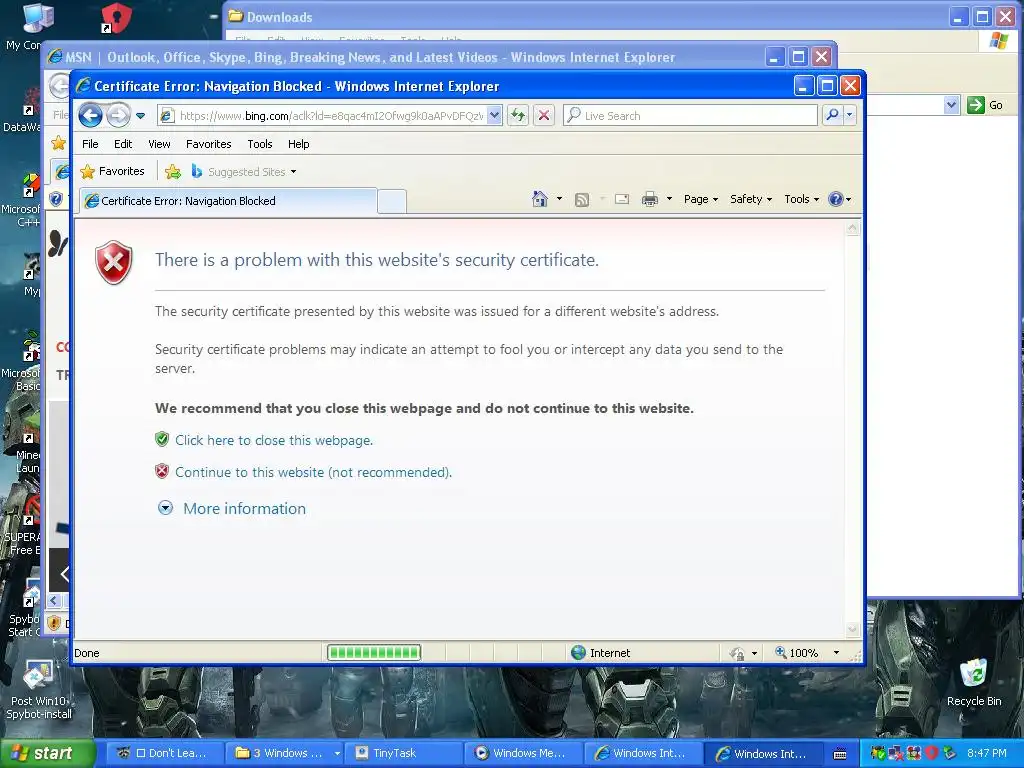
Task: Click the red shield error icon
Action: (x=114, y=262)
